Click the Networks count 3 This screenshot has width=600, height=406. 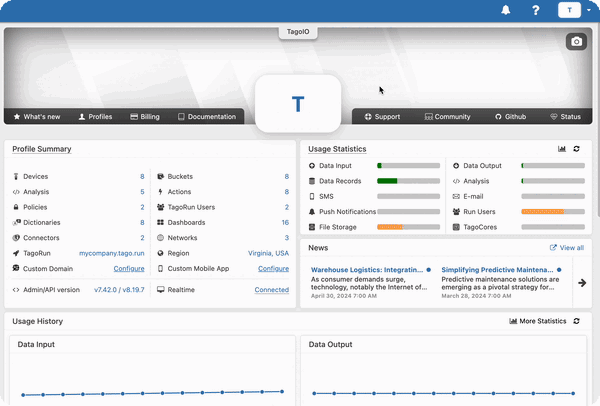pos(287,238)
